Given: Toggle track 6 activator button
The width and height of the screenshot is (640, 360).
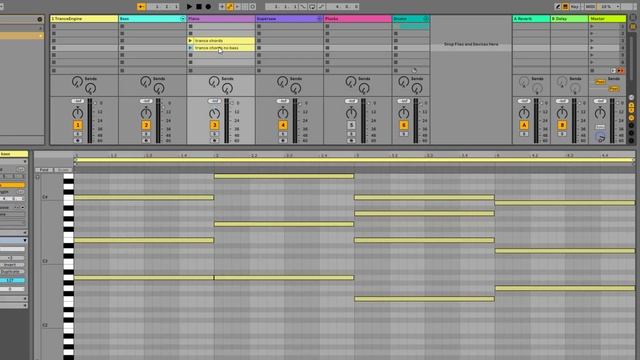Looking at the screenshot, I should pos(404,125).
